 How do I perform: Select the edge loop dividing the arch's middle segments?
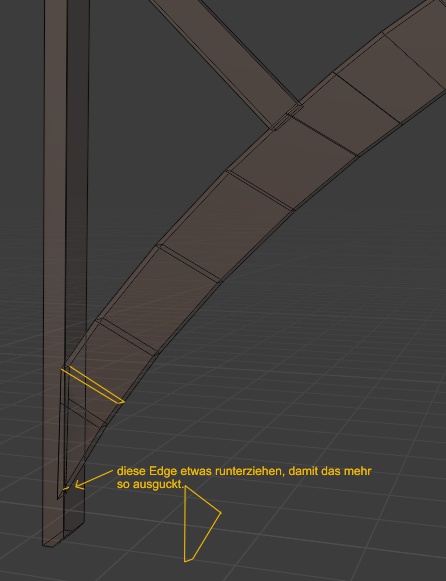[x=259, y=190]
